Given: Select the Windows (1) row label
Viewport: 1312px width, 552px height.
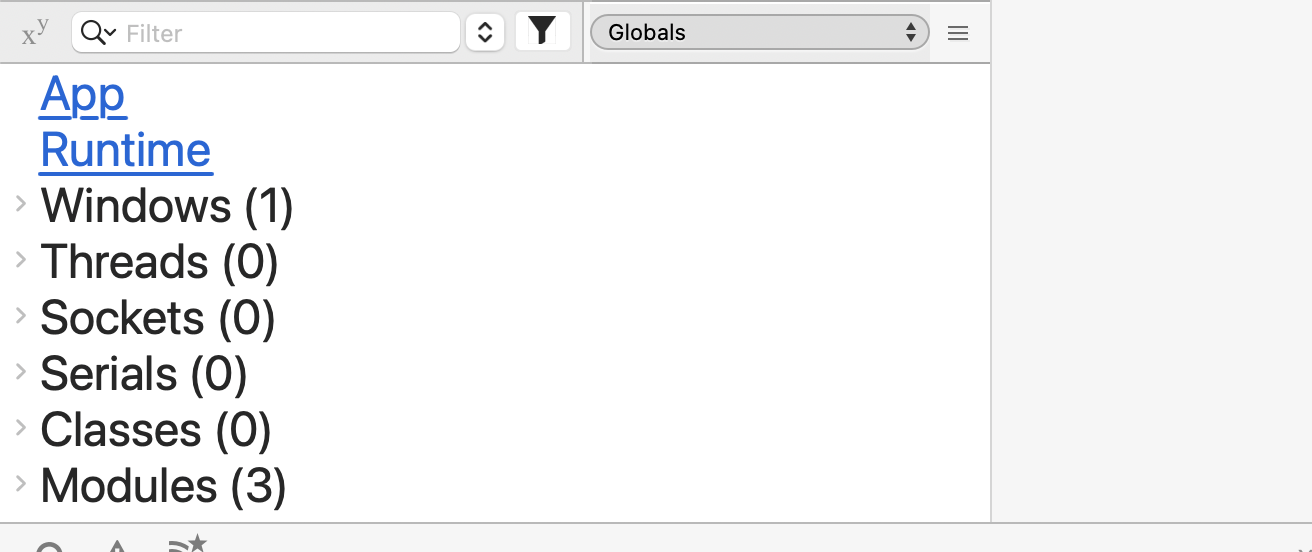Looking at the screenshot, I should click(x=167, y=207).
